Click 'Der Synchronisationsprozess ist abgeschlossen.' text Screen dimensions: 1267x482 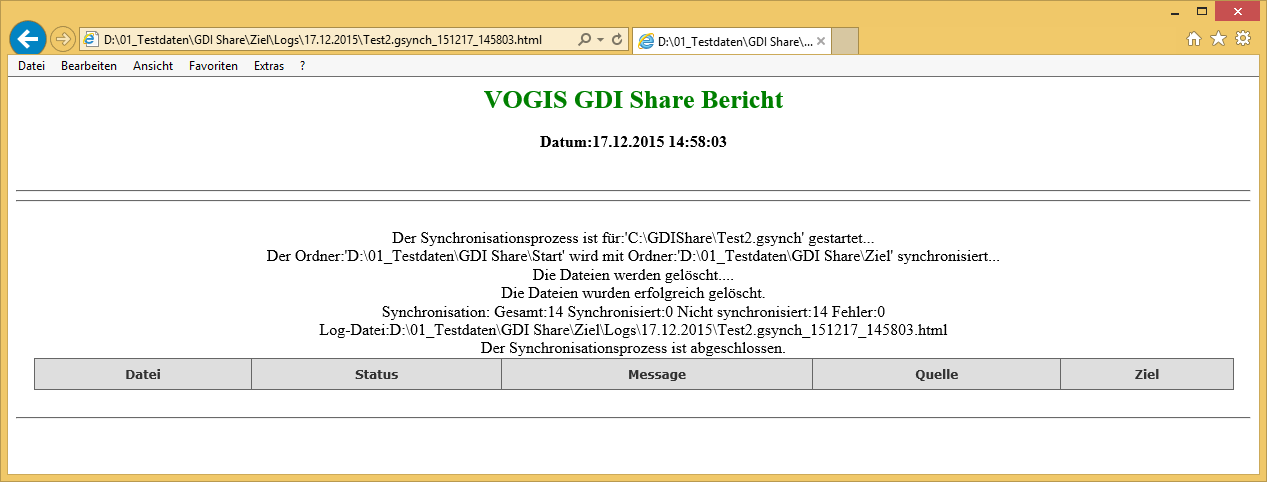(633, 348)
